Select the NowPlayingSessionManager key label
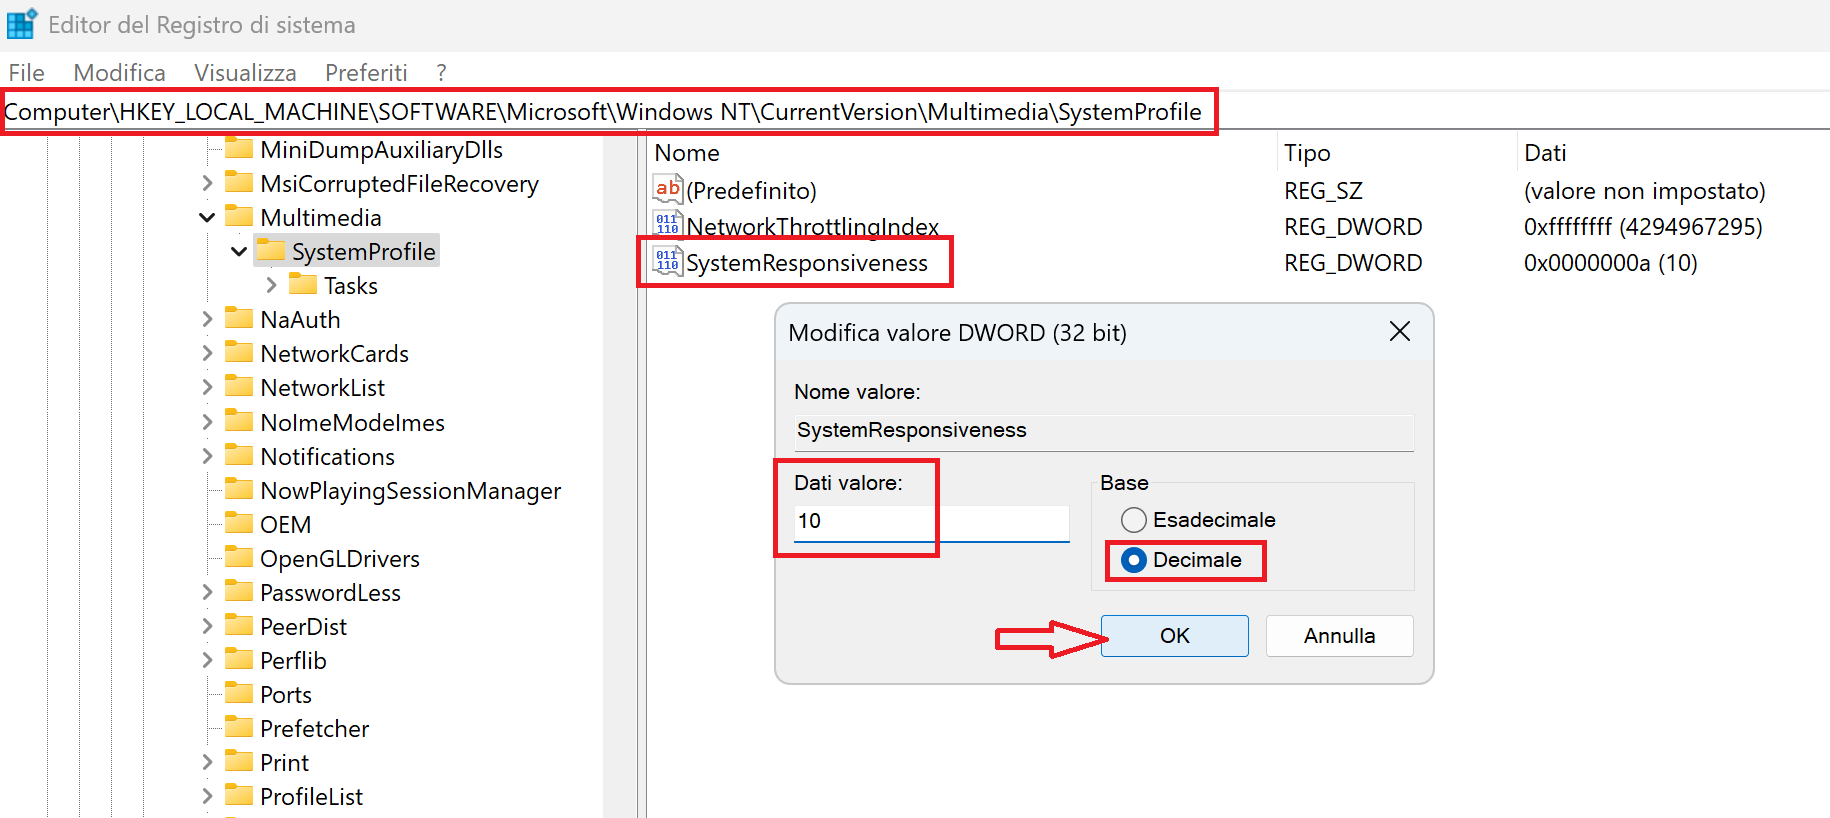1830x818 pixels. [411, 491]
